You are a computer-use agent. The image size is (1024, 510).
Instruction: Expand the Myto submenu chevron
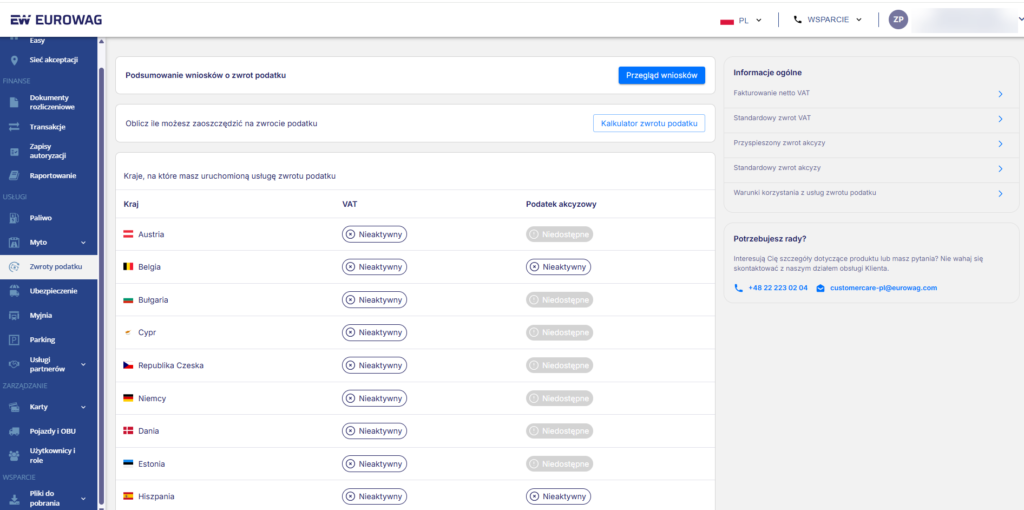[x=84, y=243]
